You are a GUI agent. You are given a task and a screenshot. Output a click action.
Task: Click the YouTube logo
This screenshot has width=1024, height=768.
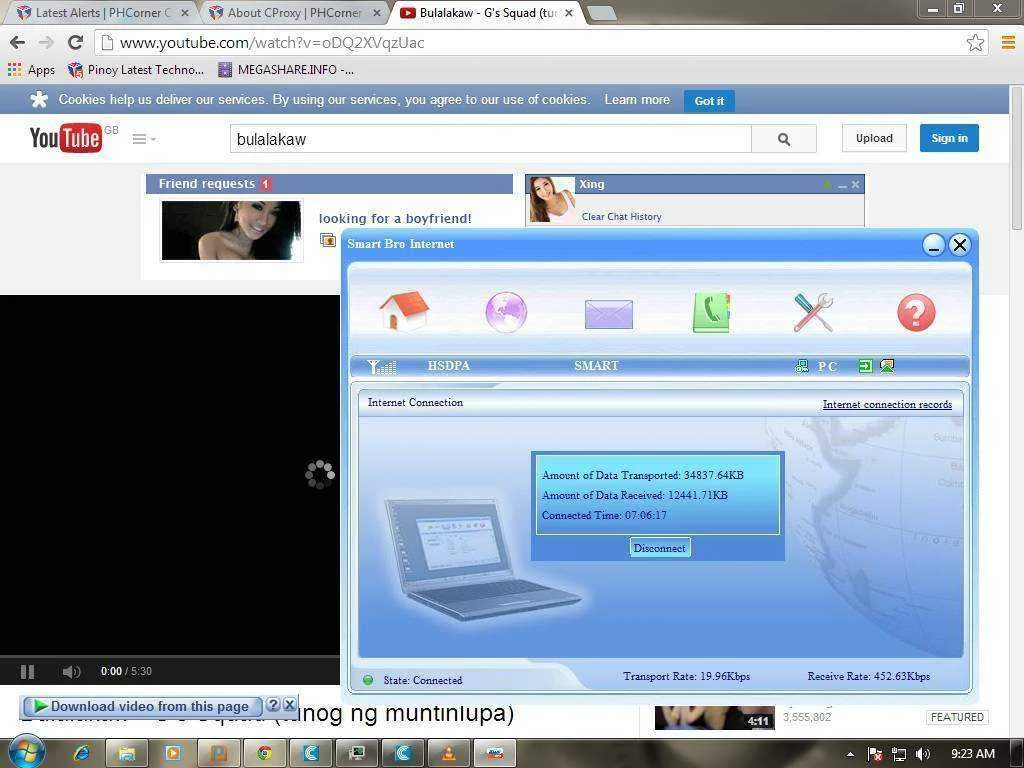point(66,138)
